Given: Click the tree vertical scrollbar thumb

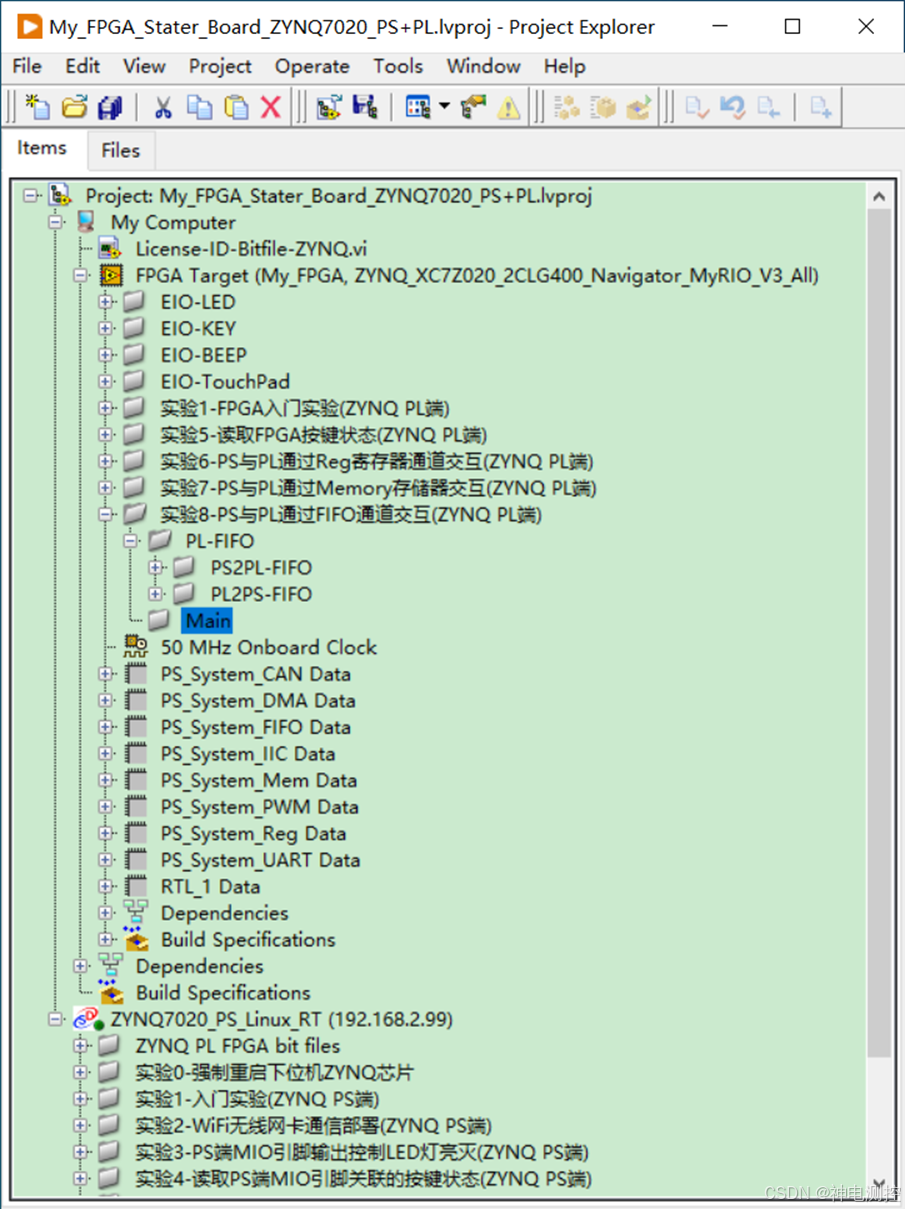Looking at the screenshot, I should tap(879, 633).
